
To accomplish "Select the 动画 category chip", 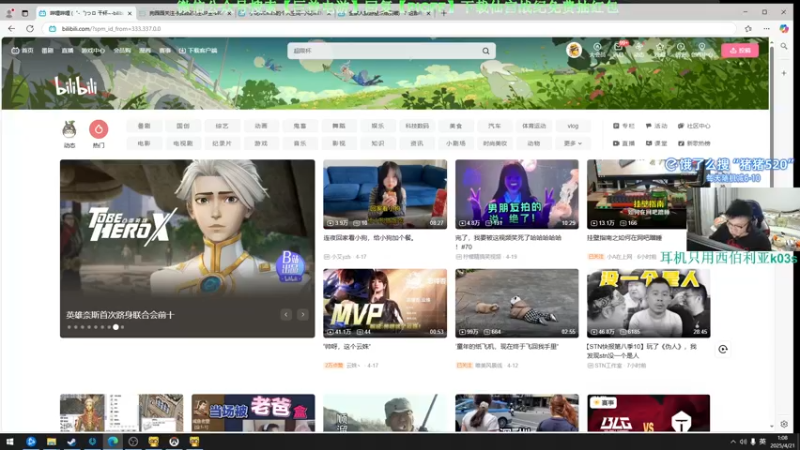I will [261, 126].
